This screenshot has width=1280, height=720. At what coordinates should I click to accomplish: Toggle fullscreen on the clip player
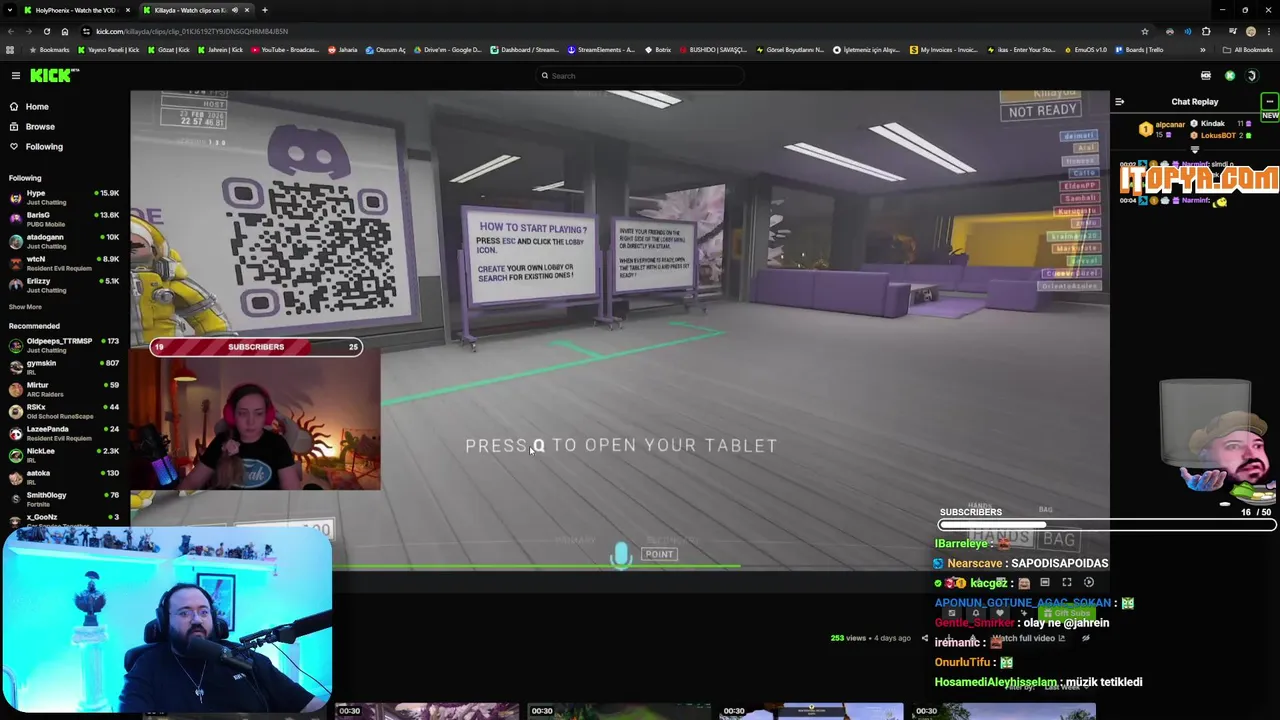1067,583
